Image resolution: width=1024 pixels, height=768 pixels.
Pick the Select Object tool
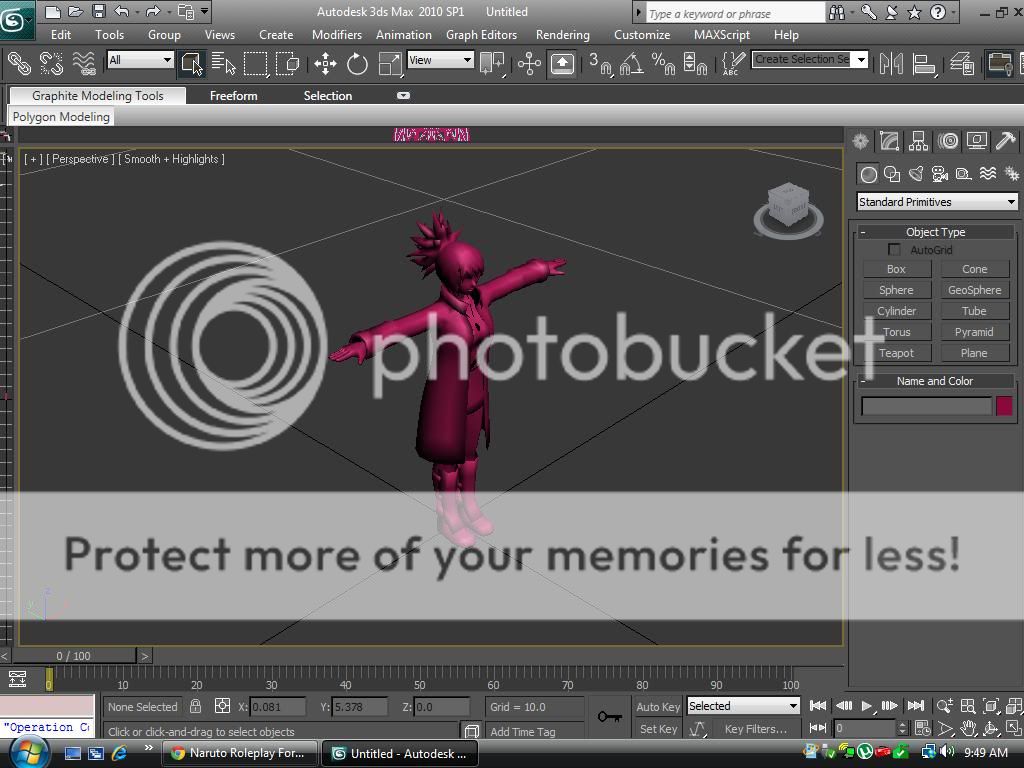(191, 63)
